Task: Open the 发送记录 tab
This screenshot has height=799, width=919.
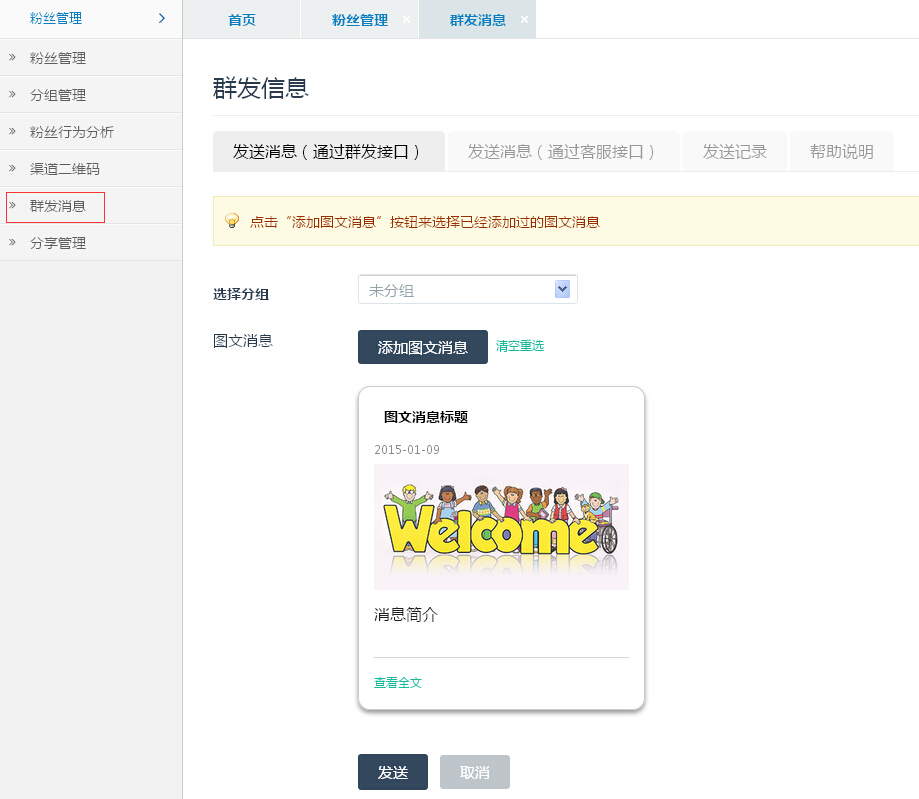Action: point(735,152)
